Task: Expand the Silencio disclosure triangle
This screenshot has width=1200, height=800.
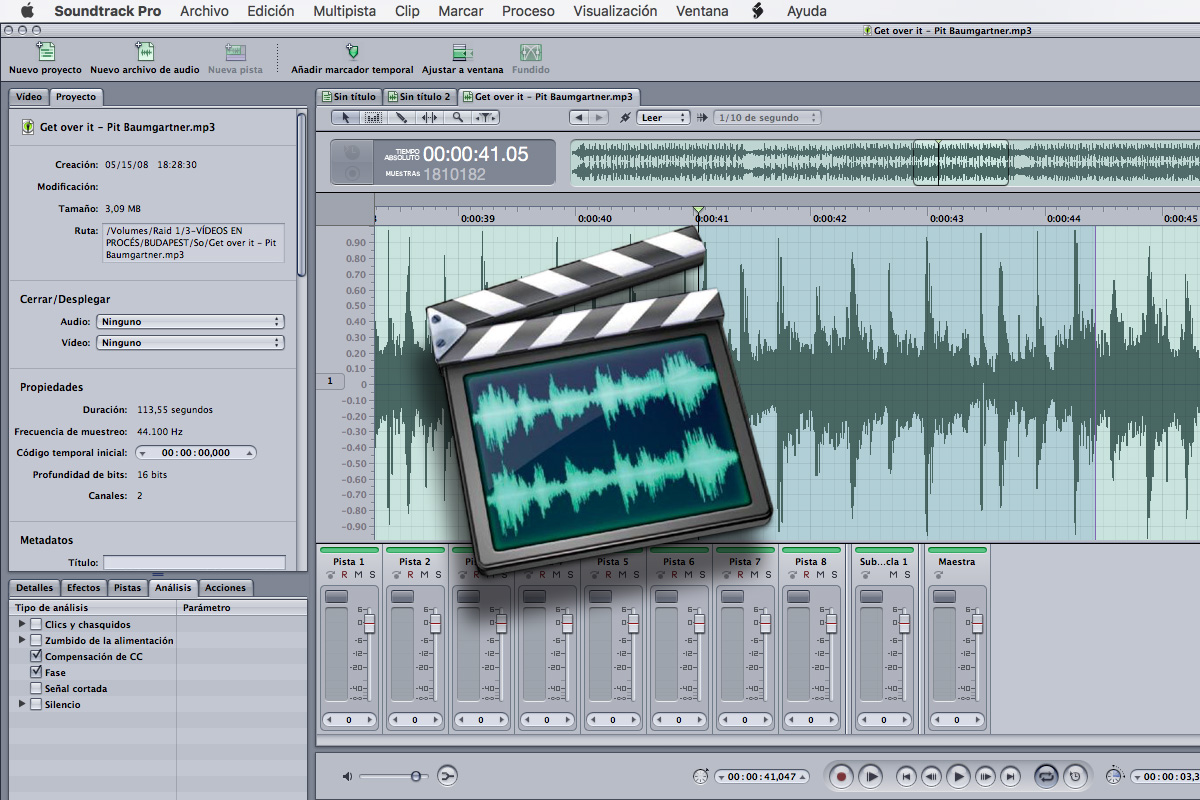Action: point(22,705)
